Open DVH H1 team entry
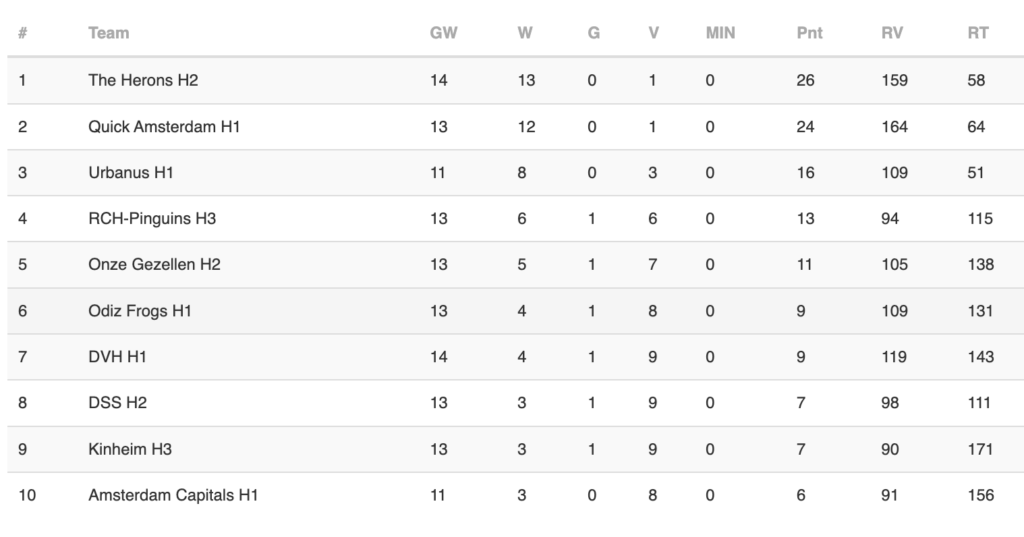Image resolution: width=1024 pixels, height=537 pixels. pyautogui.click(x=118, y=357)
